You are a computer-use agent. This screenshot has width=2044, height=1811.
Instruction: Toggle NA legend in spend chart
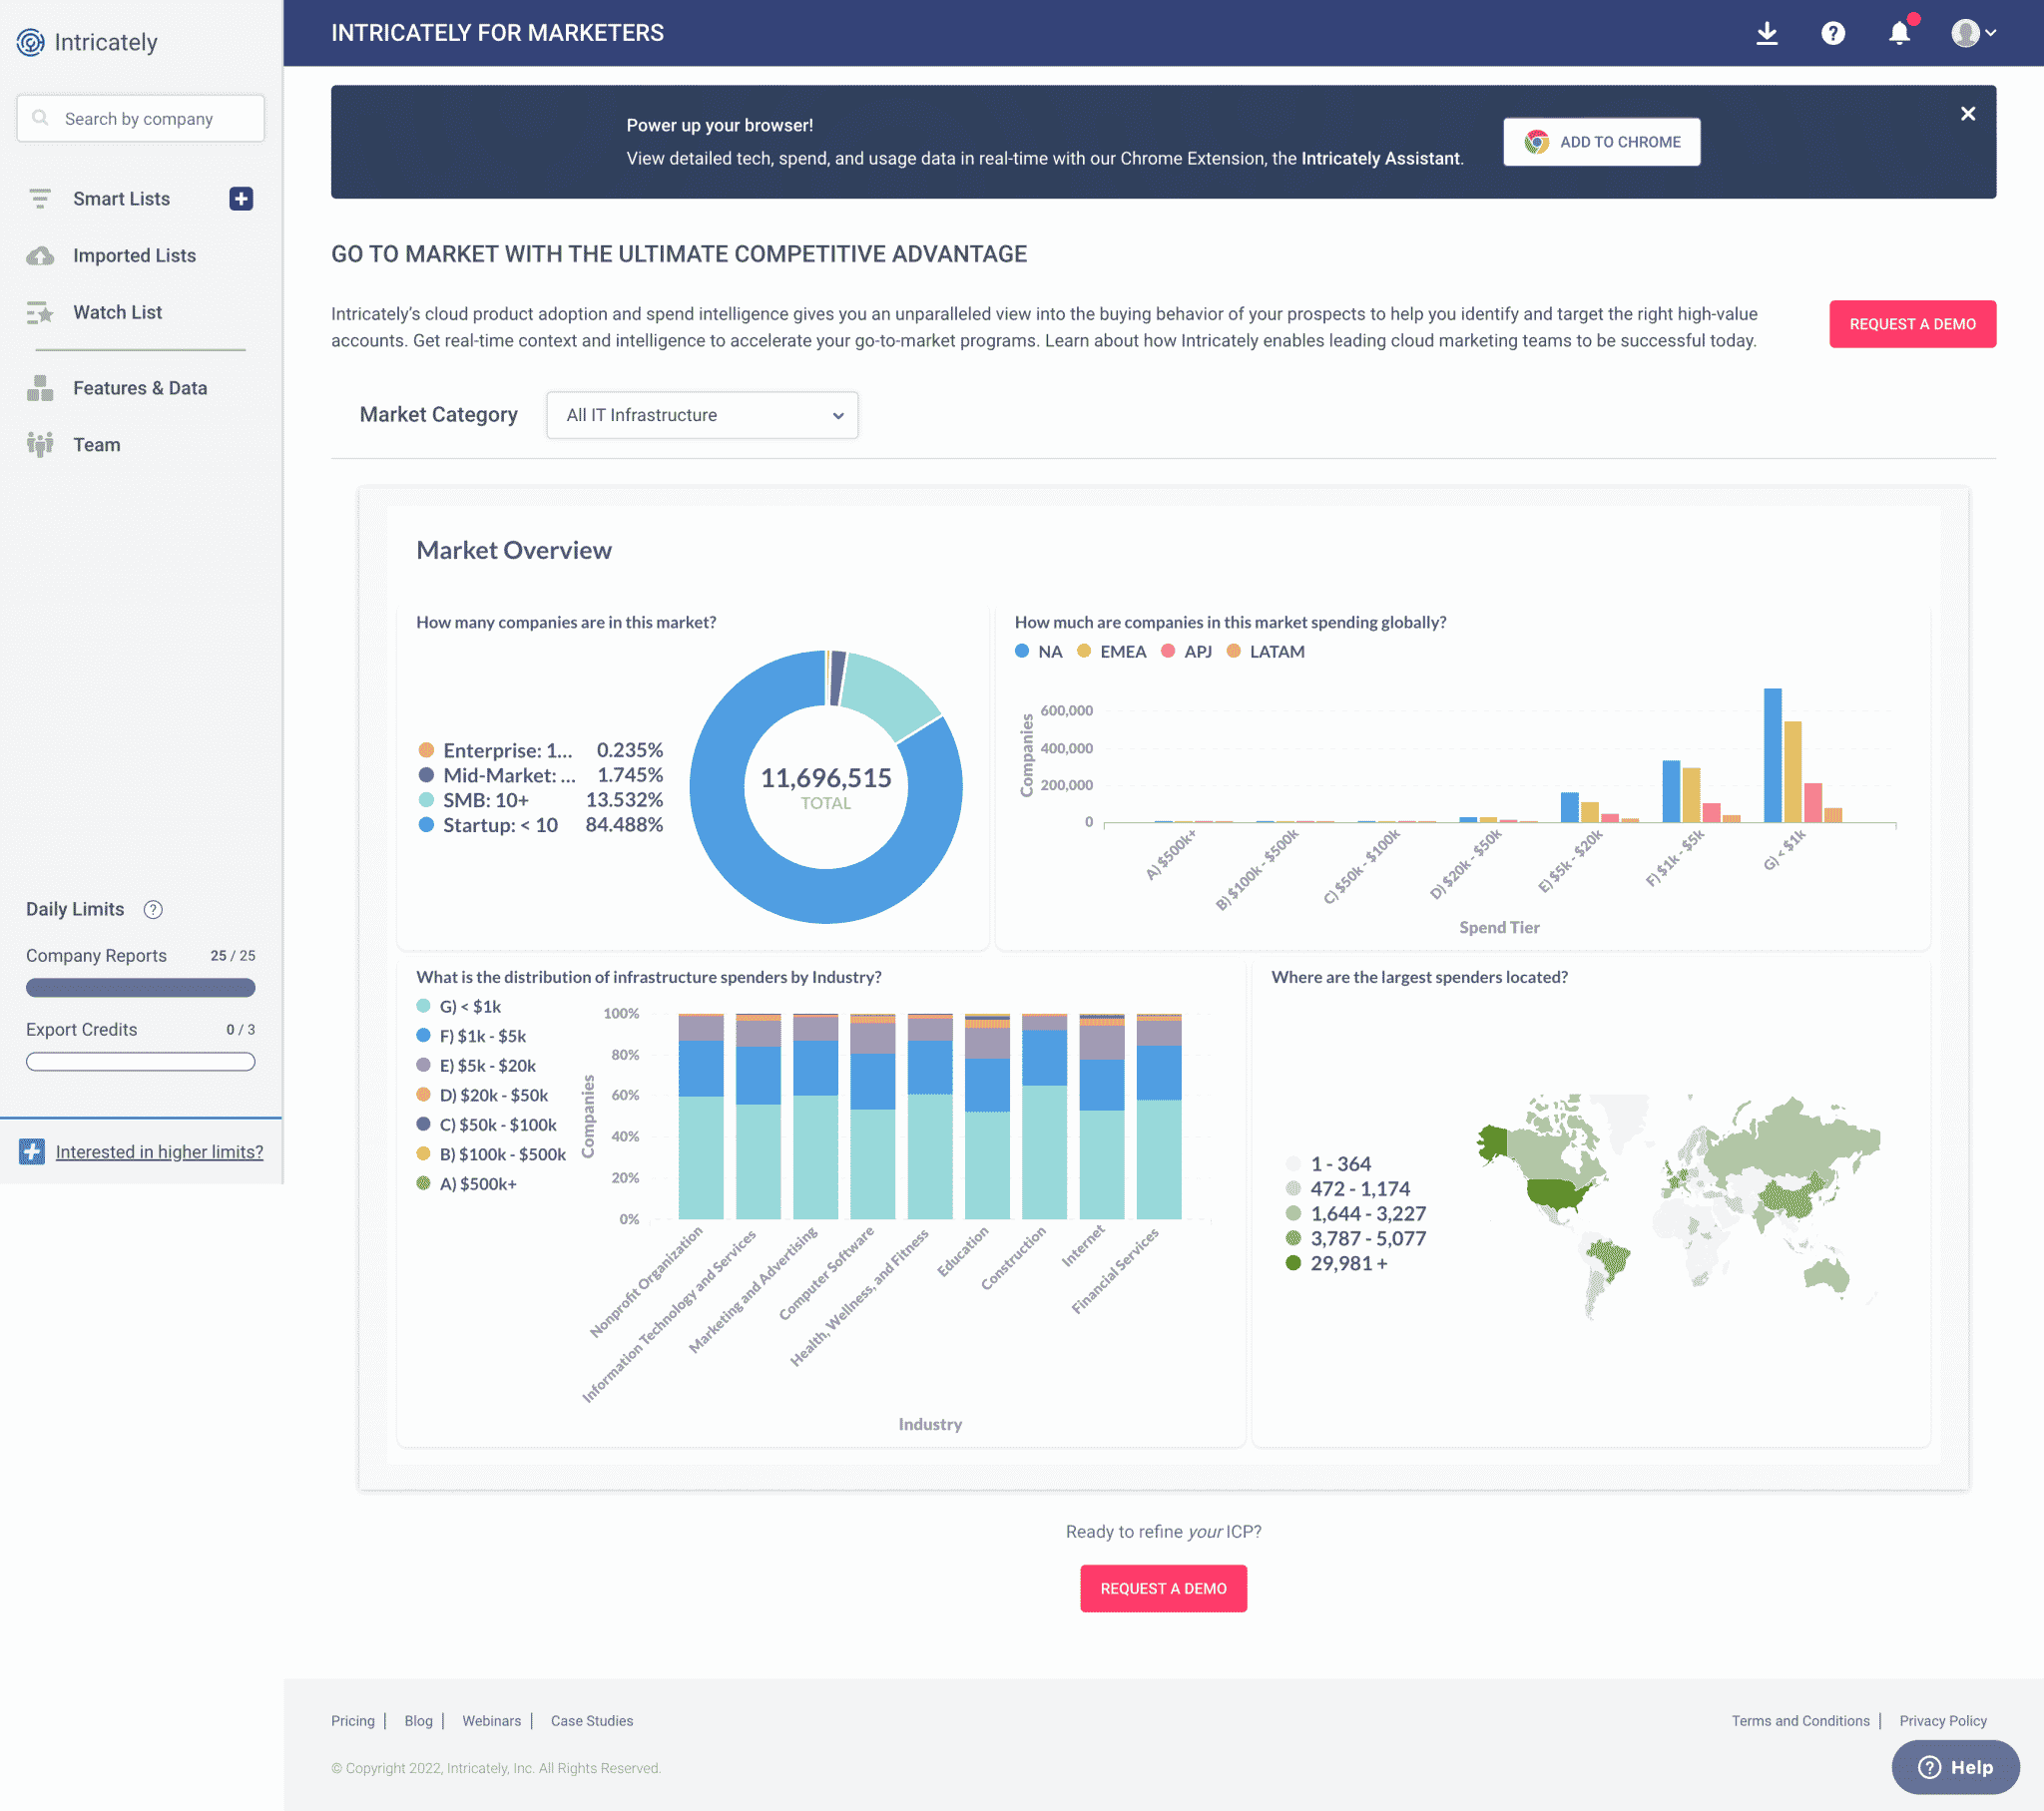(1039, 652)
